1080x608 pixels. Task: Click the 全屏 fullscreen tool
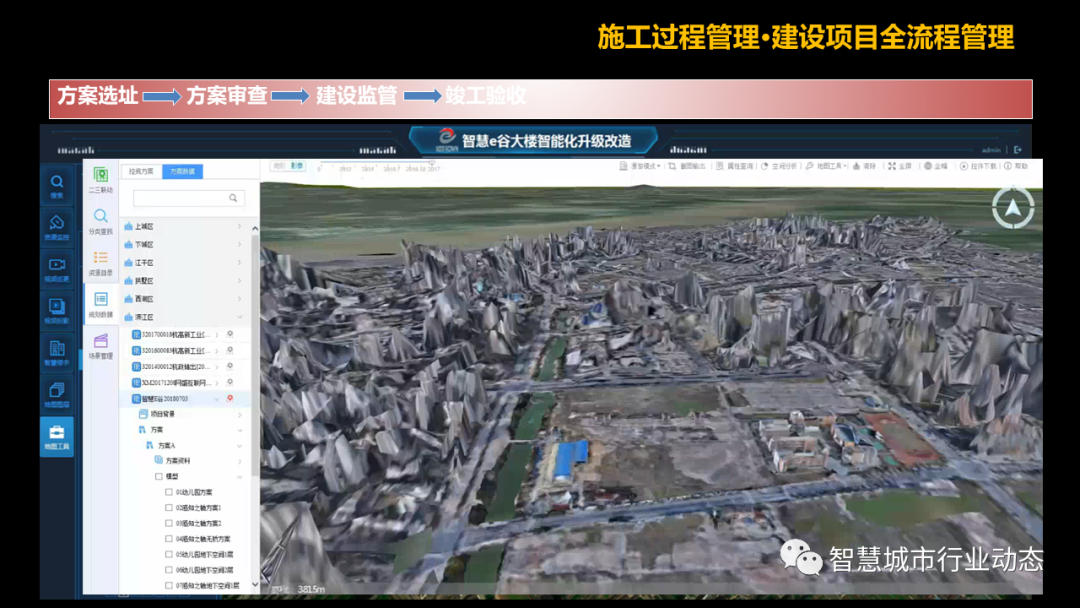[900, 166]
